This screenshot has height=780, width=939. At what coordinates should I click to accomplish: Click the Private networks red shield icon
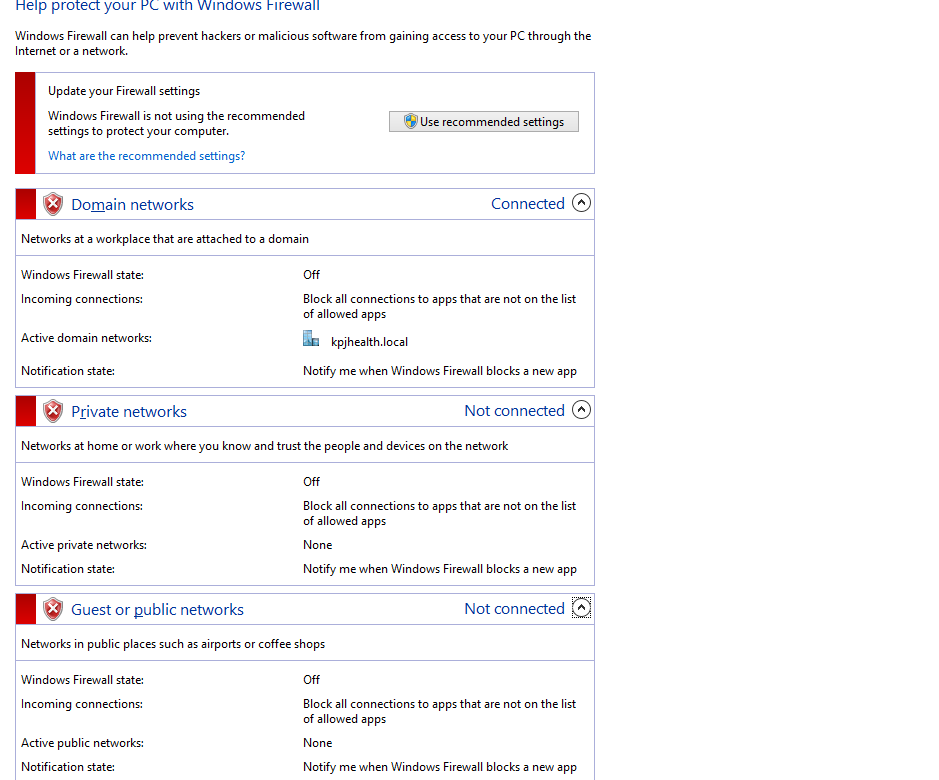[x=53, y=411]
